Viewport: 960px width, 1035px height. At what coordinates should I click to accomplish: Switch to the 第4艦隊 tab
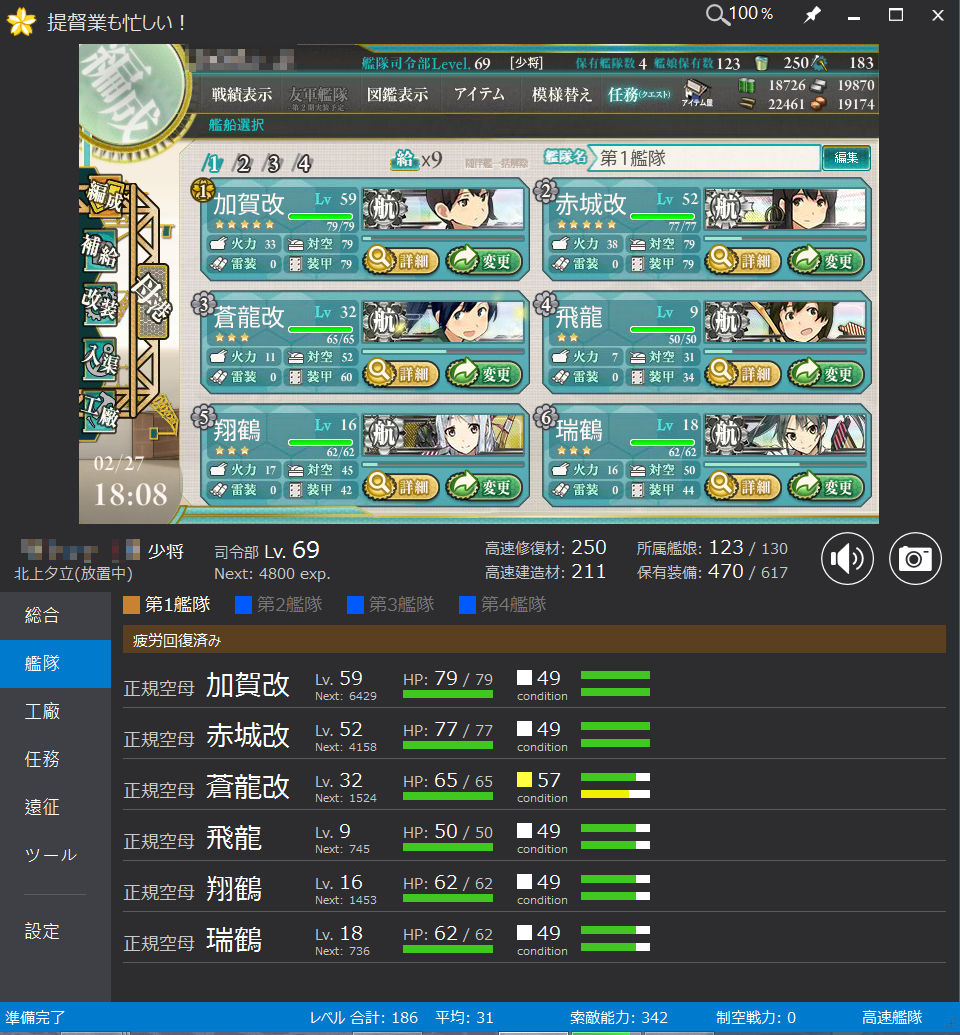[x=503, y=604]
